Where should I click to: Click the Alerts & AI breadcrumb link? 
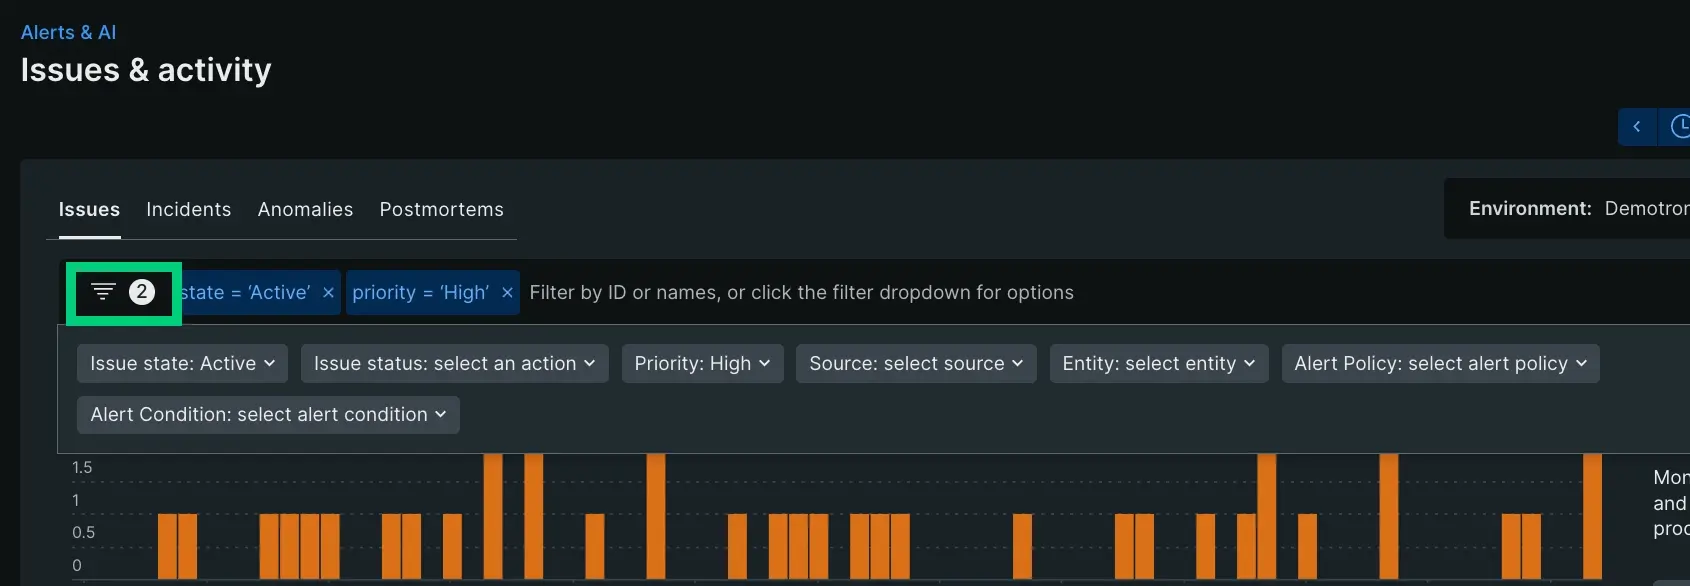68,33
